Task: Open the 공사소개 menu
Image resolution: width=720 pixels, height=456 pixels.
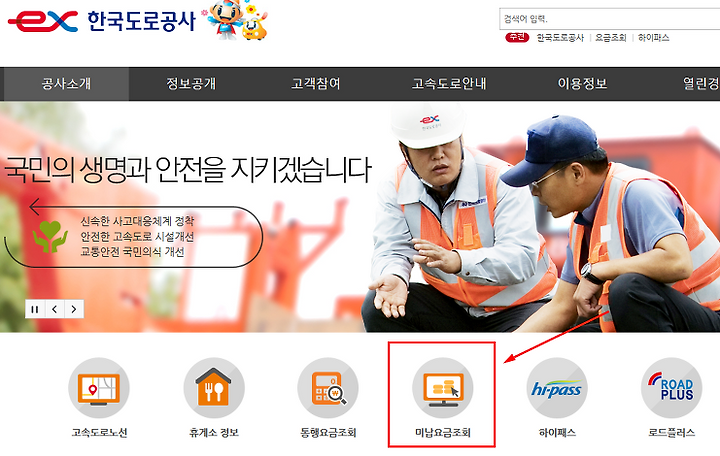Action: coord(66,84)
